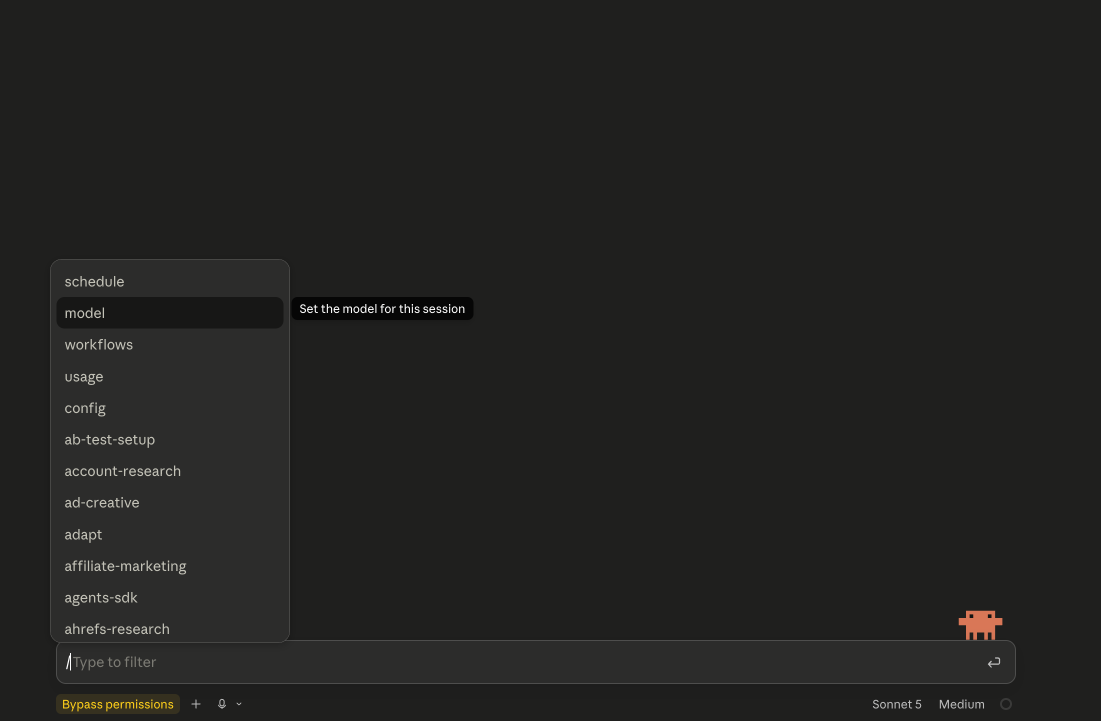Pick the usage command
This screenshot has width=1101, height=721.
click(170, 376)
